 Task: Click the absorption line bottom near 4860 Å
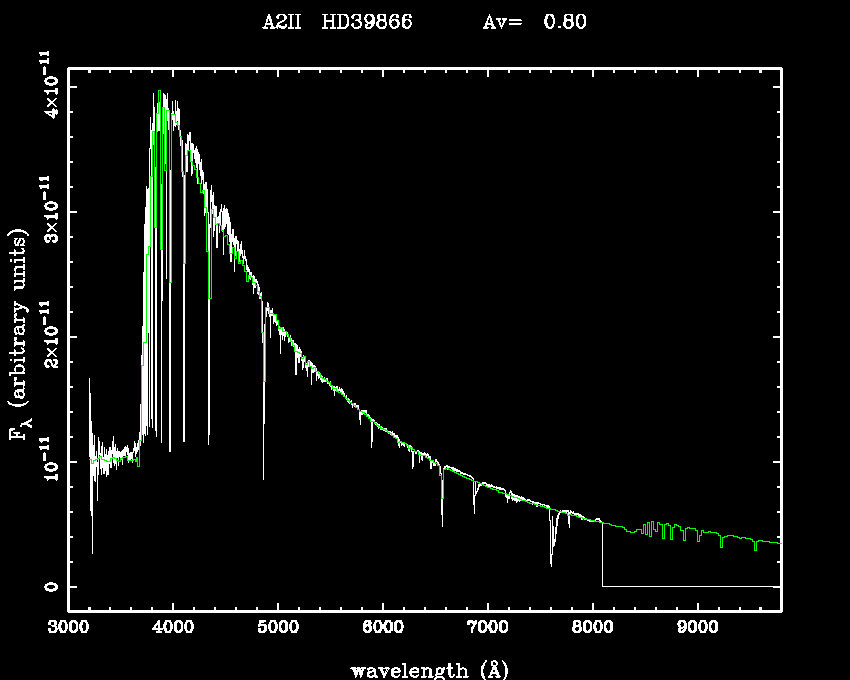(x=264, y=475)
